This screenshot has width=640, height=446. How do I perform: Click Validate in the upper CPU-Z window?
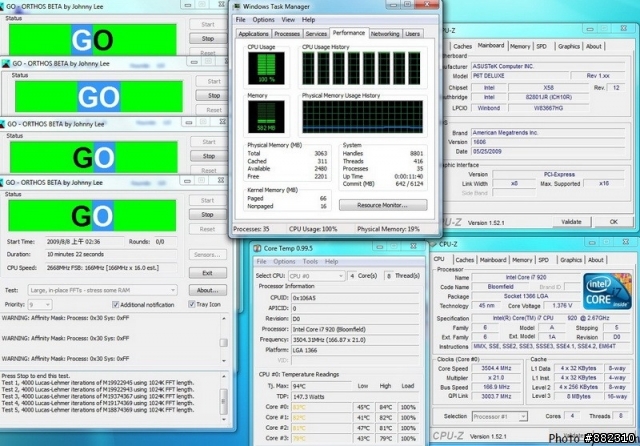pyautogui.click(x=571, y=222)
